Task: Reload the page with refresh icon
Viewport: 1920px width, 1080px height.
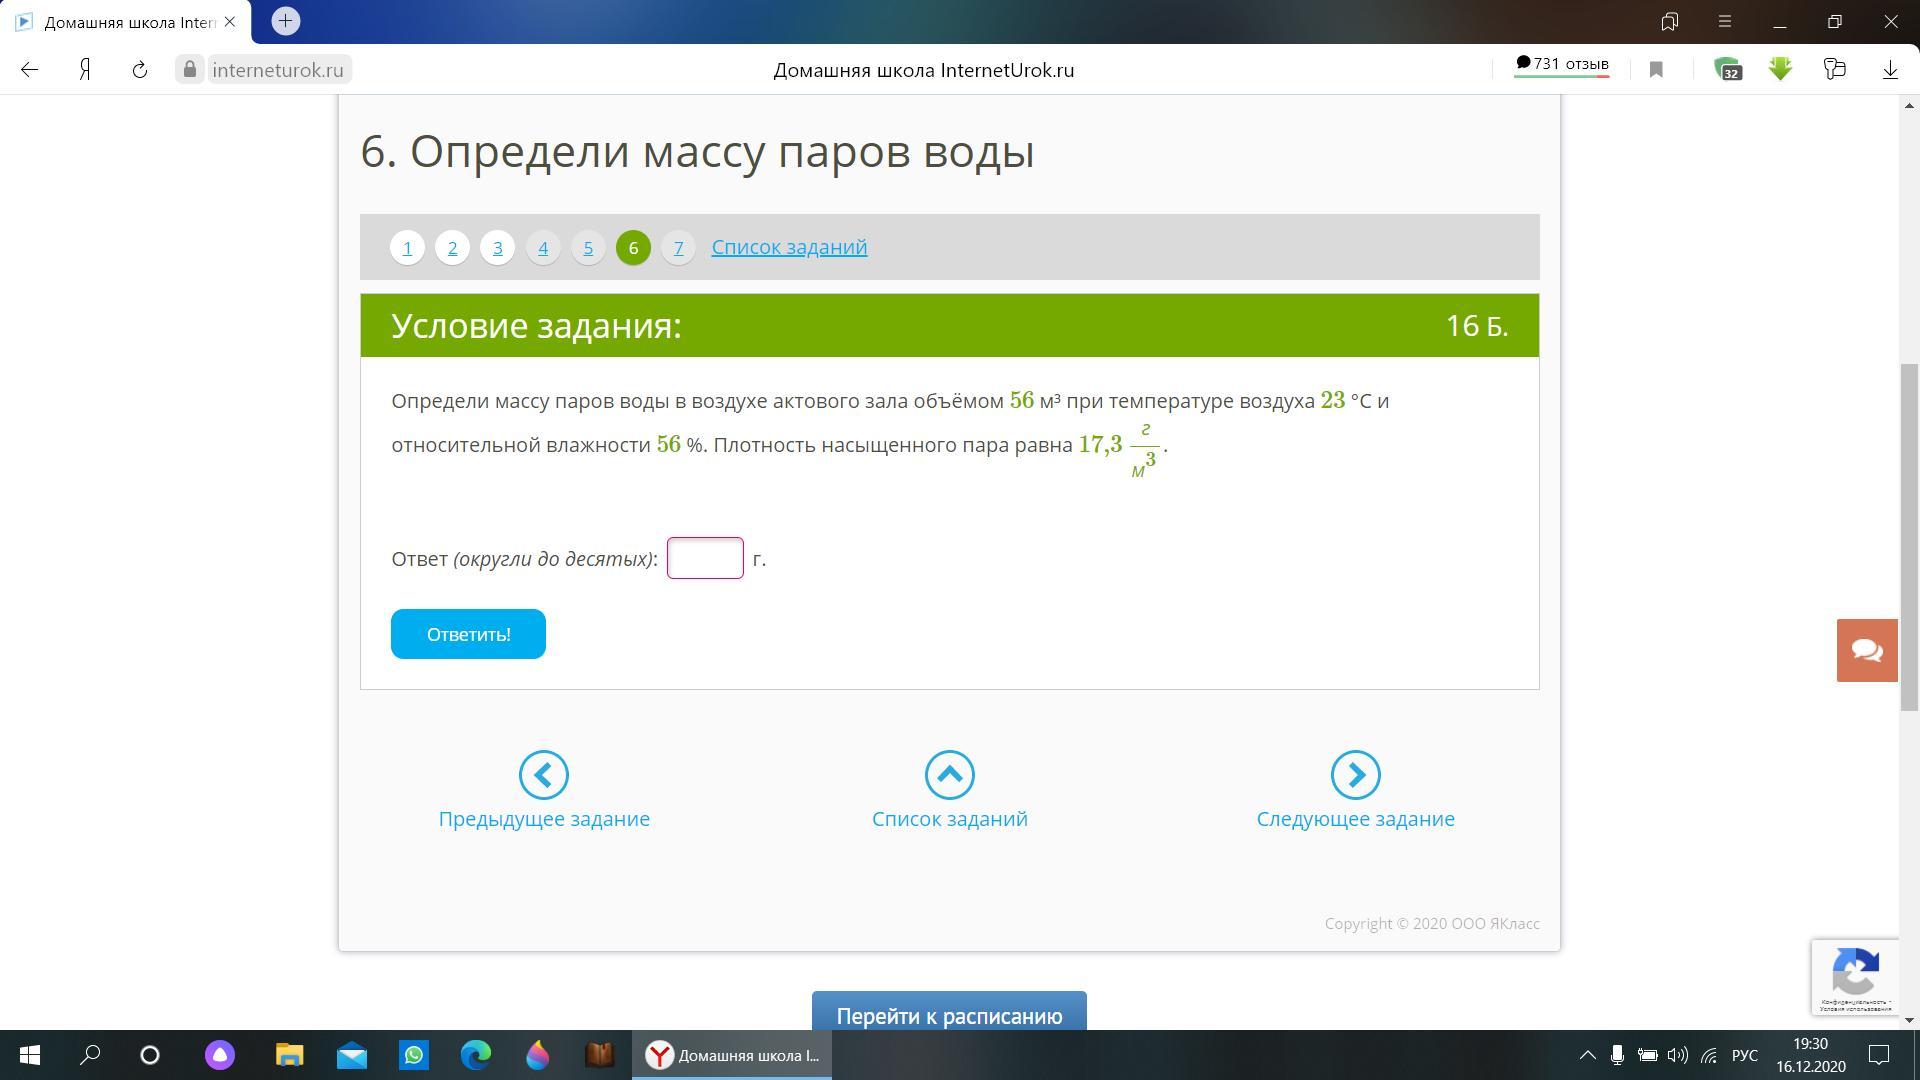Action: click(140, 69)
